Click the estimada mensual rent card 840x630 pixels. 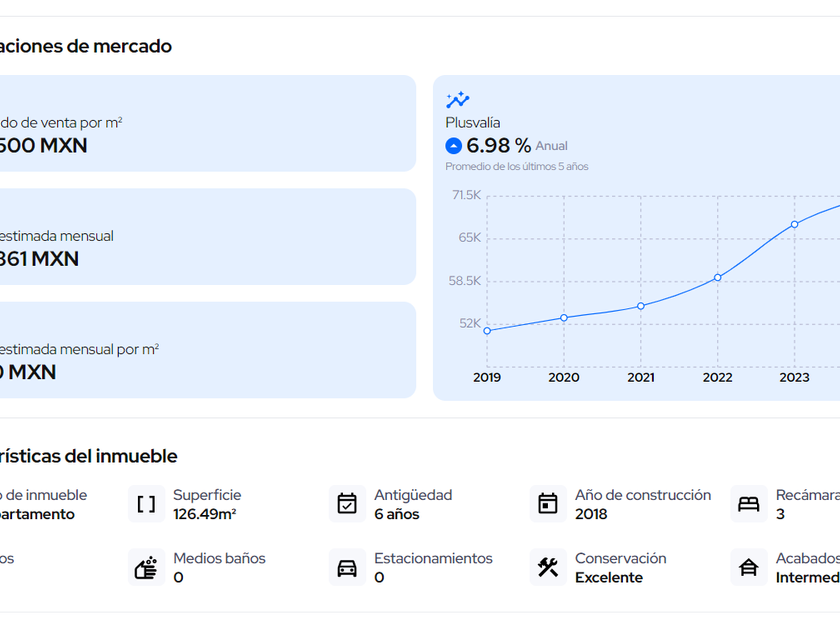click(x=200, y=237)
